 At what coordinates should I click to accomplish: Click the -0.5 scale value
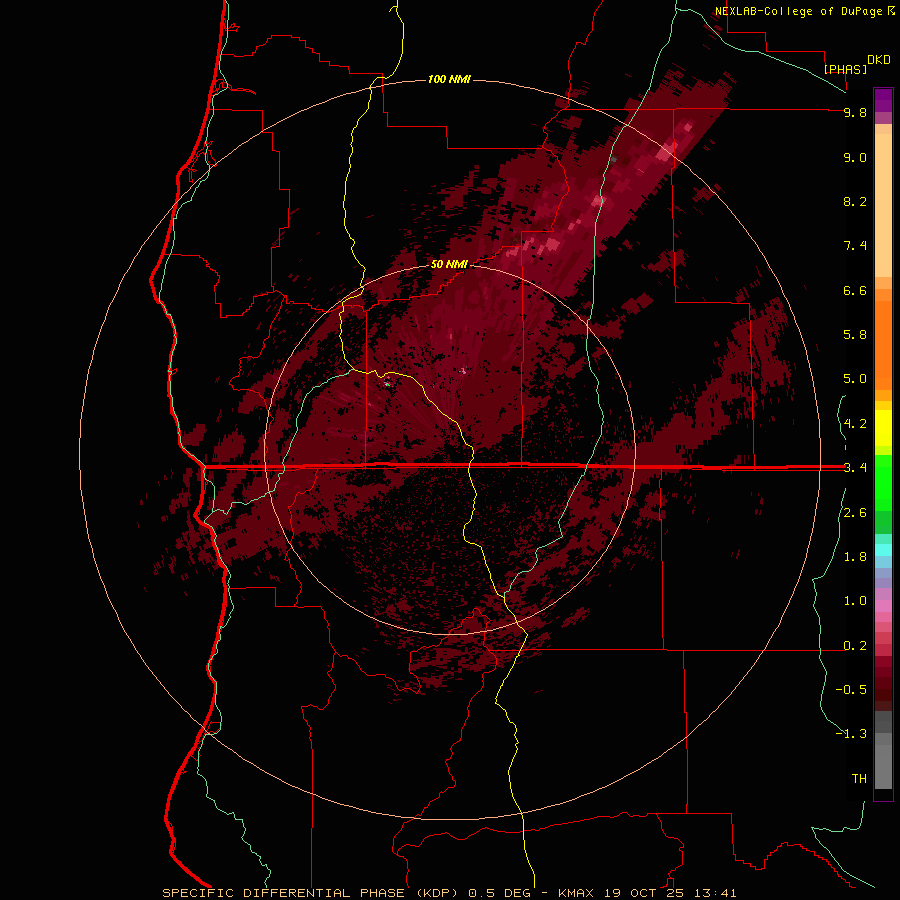pos(851,690)
